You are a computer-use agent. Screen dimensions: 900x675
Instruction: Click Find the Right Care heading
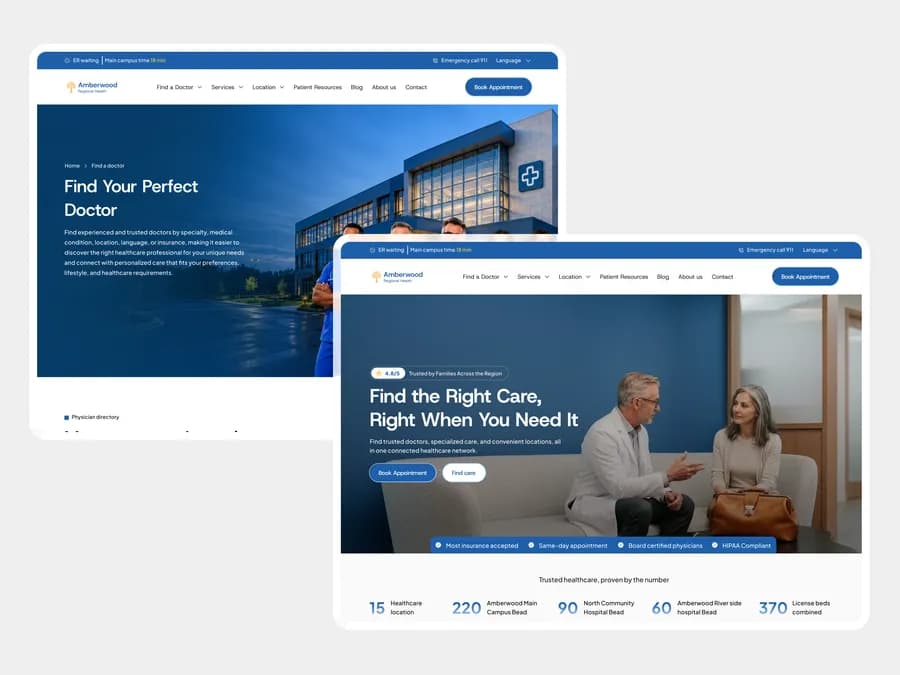474,408
